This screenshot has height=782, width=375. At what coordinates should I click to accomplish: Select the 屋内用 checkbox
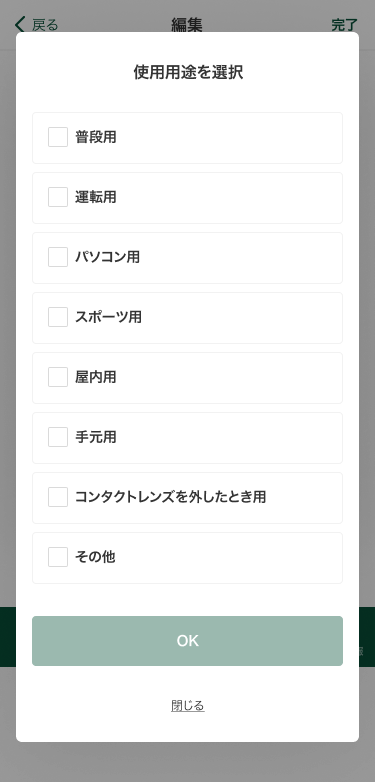coord(58,377)
